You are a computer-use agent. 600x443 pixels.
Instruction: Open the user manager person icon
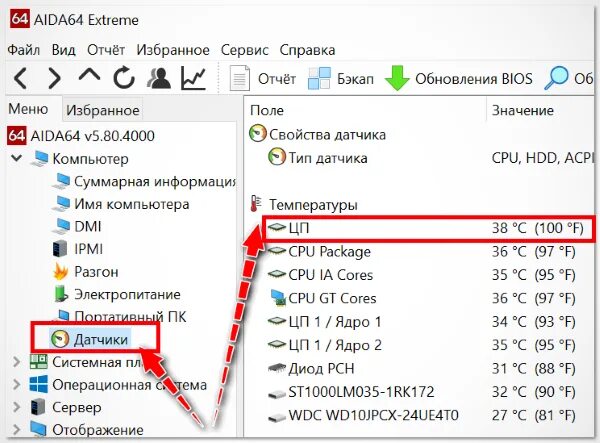tap(158, 78)
